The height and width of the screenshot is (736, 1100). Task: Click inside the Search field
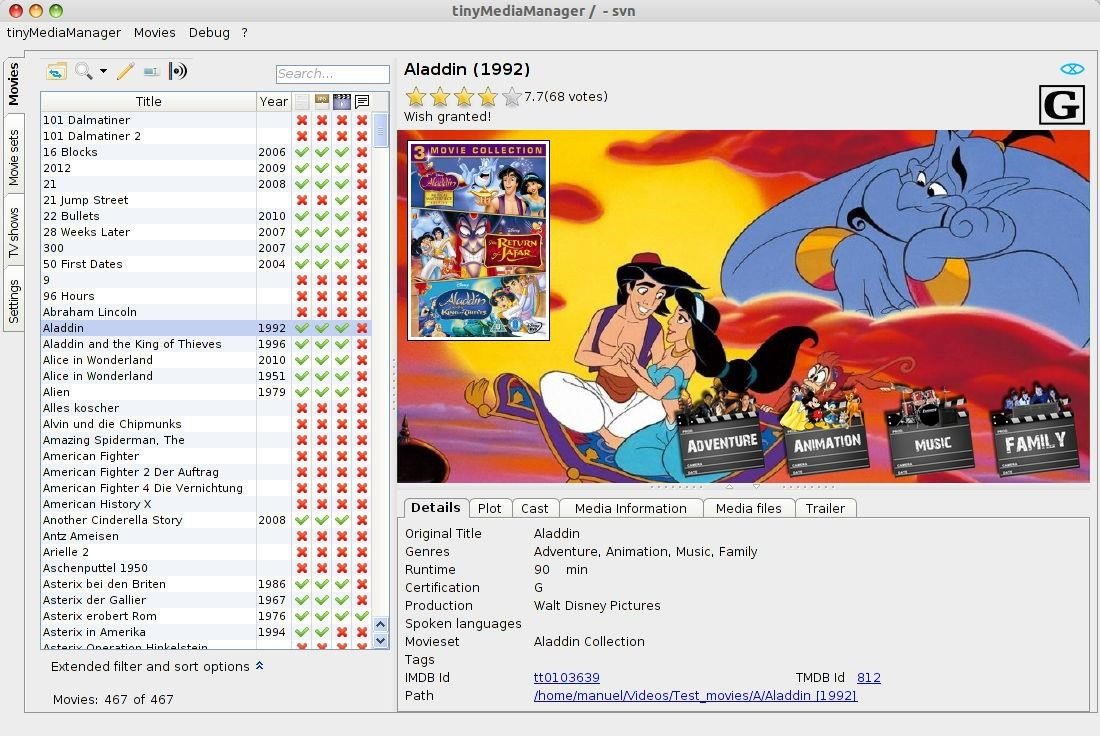point(333,74)
